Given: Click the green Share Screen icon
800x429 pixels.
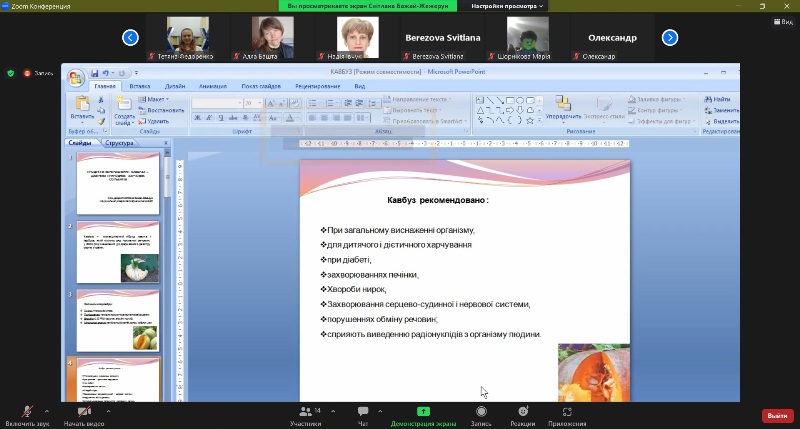Looking at the screenshot, I should pos(423,412).
